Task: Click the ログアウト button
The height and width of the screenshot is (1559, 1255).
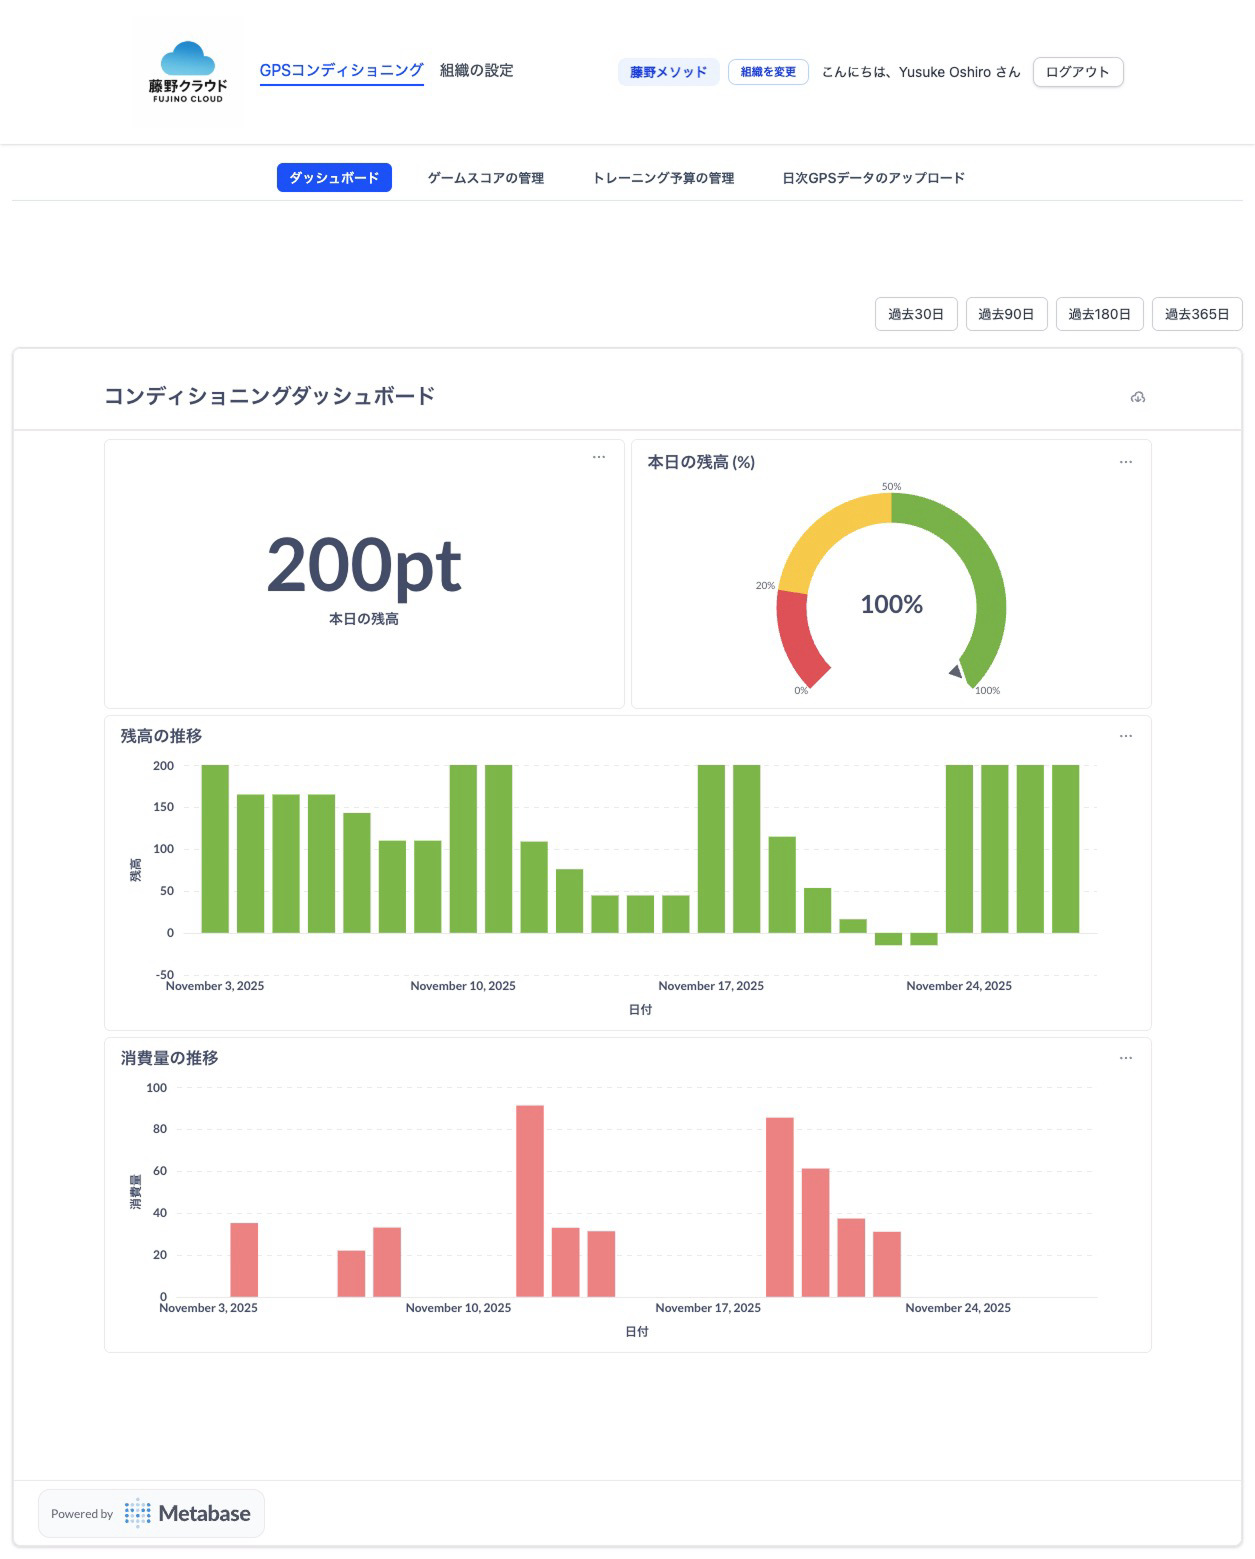Action: tap(1076, 71)
